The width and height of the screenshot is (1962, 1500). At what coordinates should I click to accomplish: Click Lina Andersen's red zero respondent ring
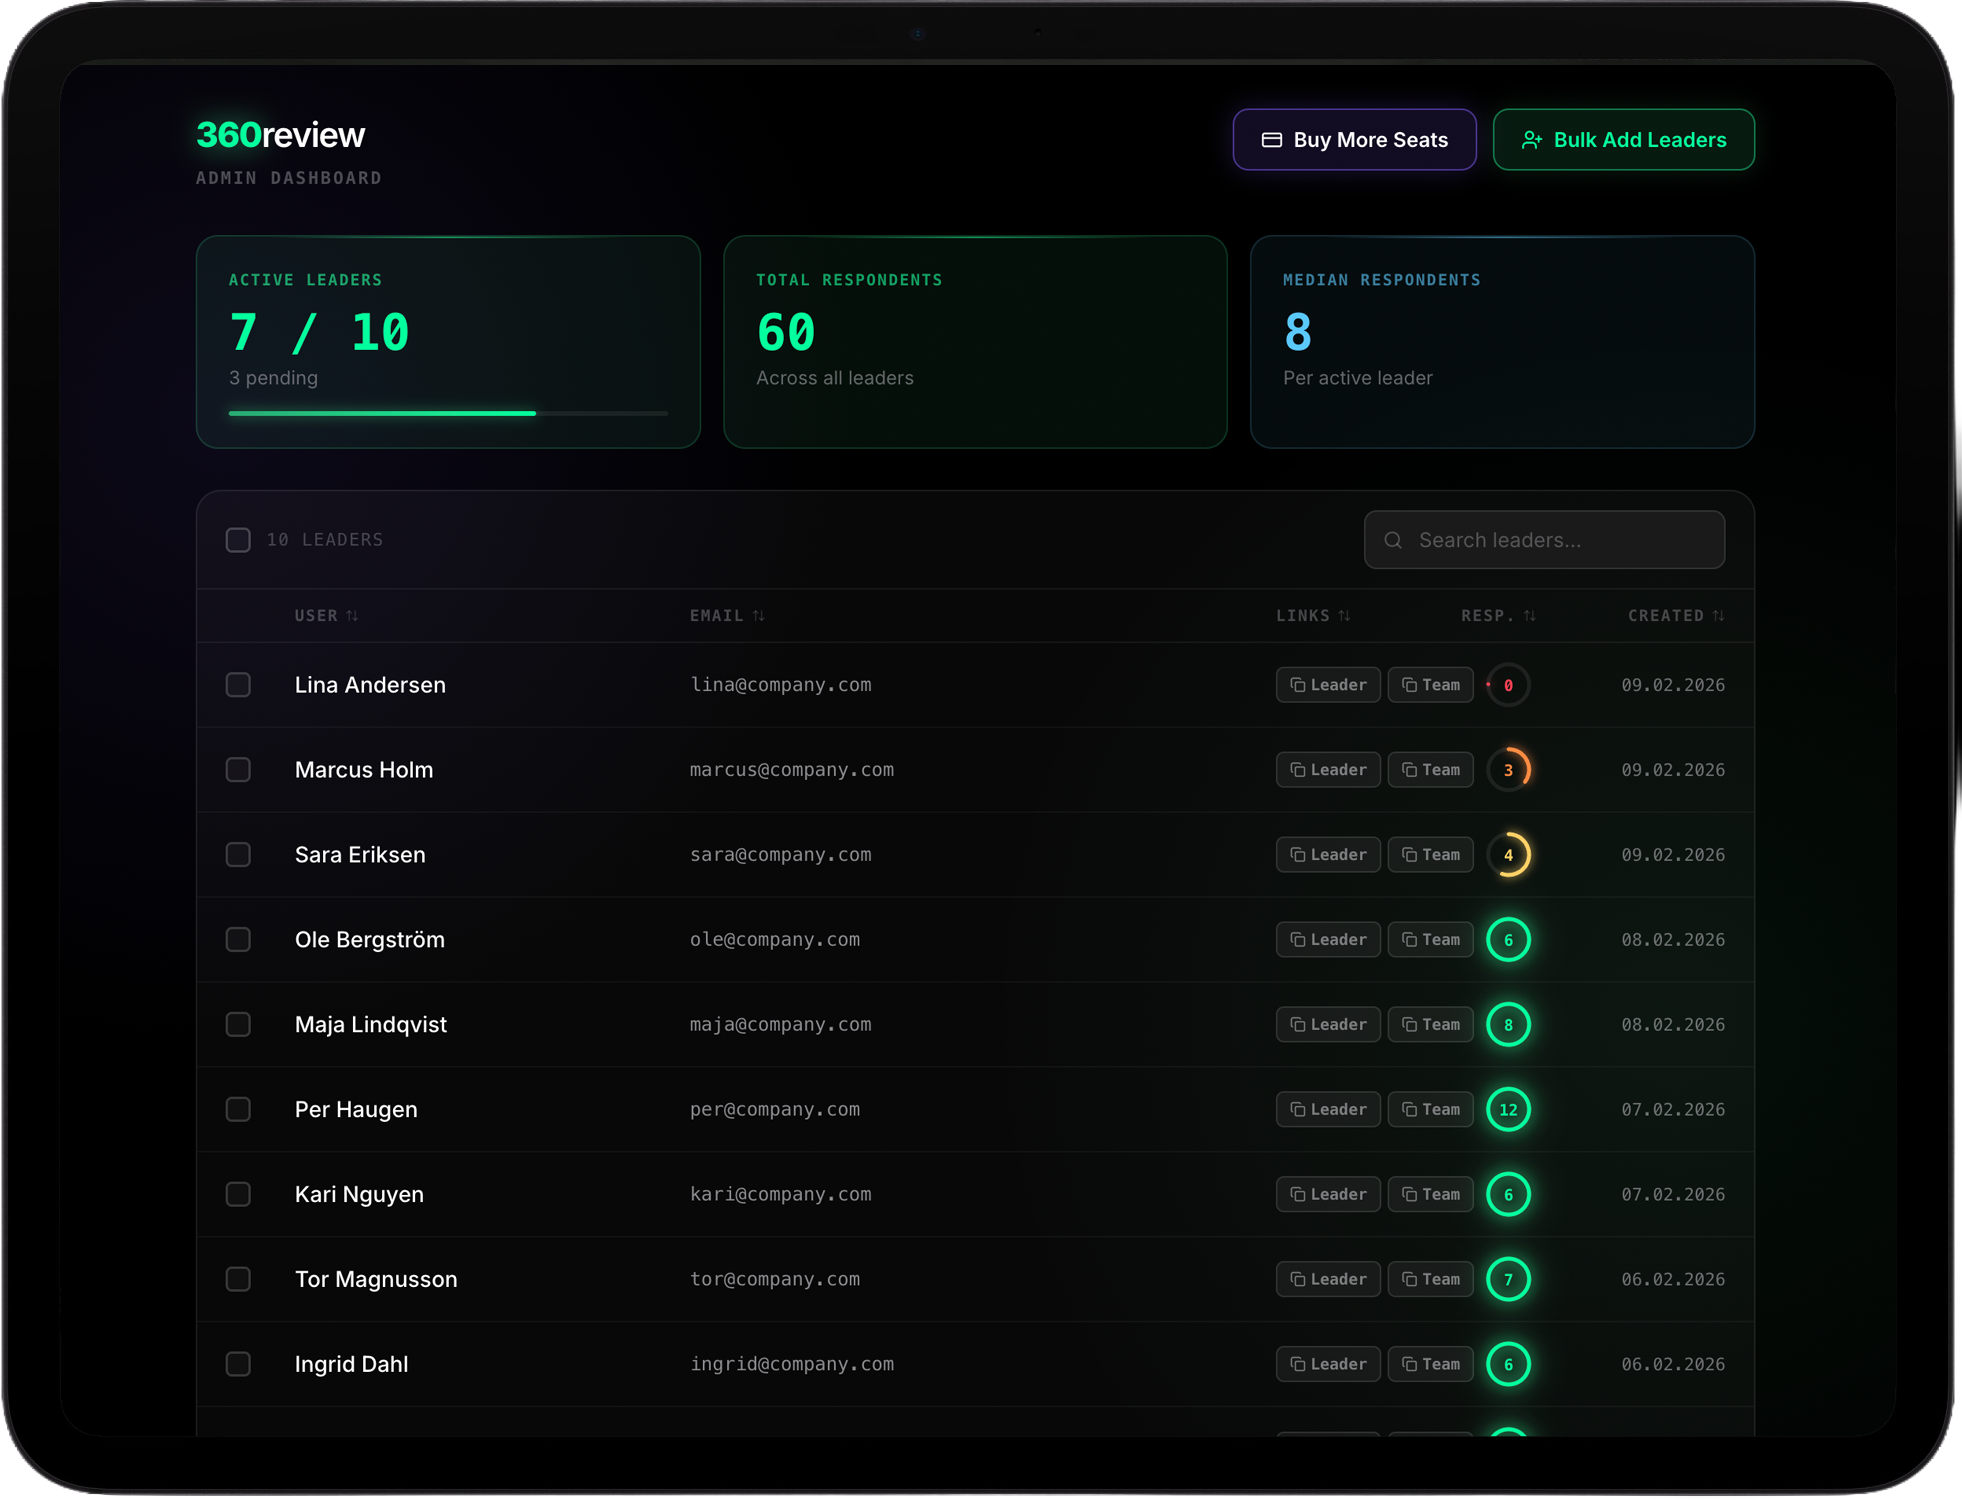click(1508, 685)
